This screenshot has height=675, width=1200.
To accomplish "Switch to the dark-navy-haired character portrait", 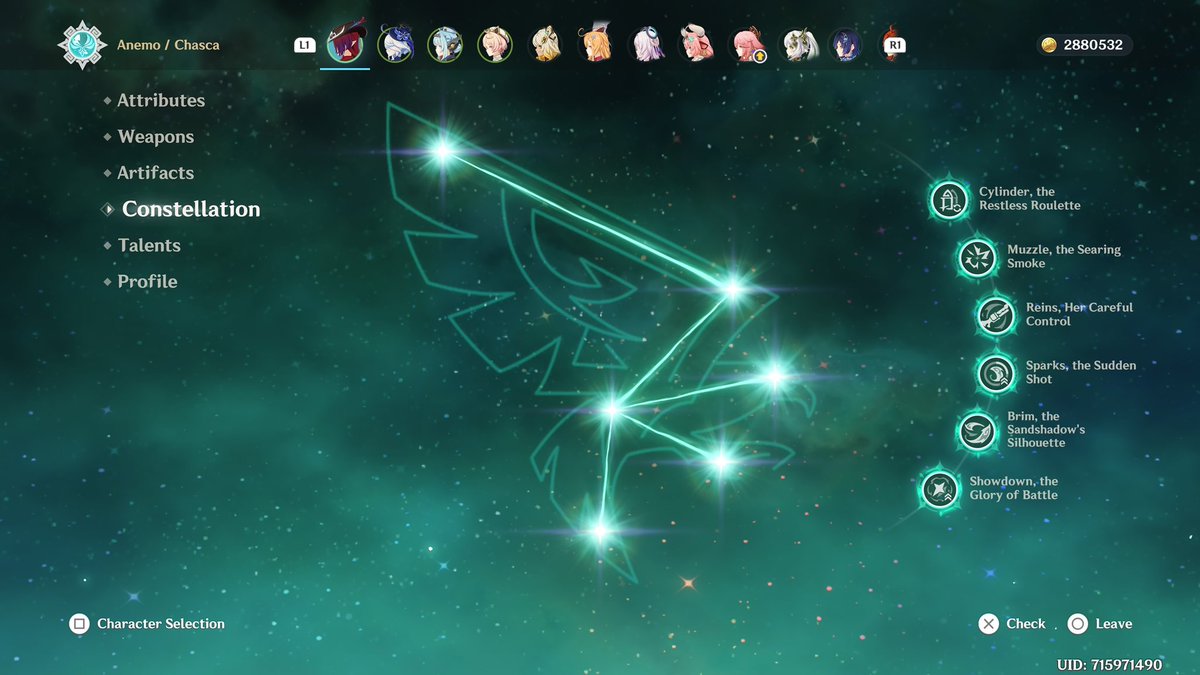I will 846,44.
